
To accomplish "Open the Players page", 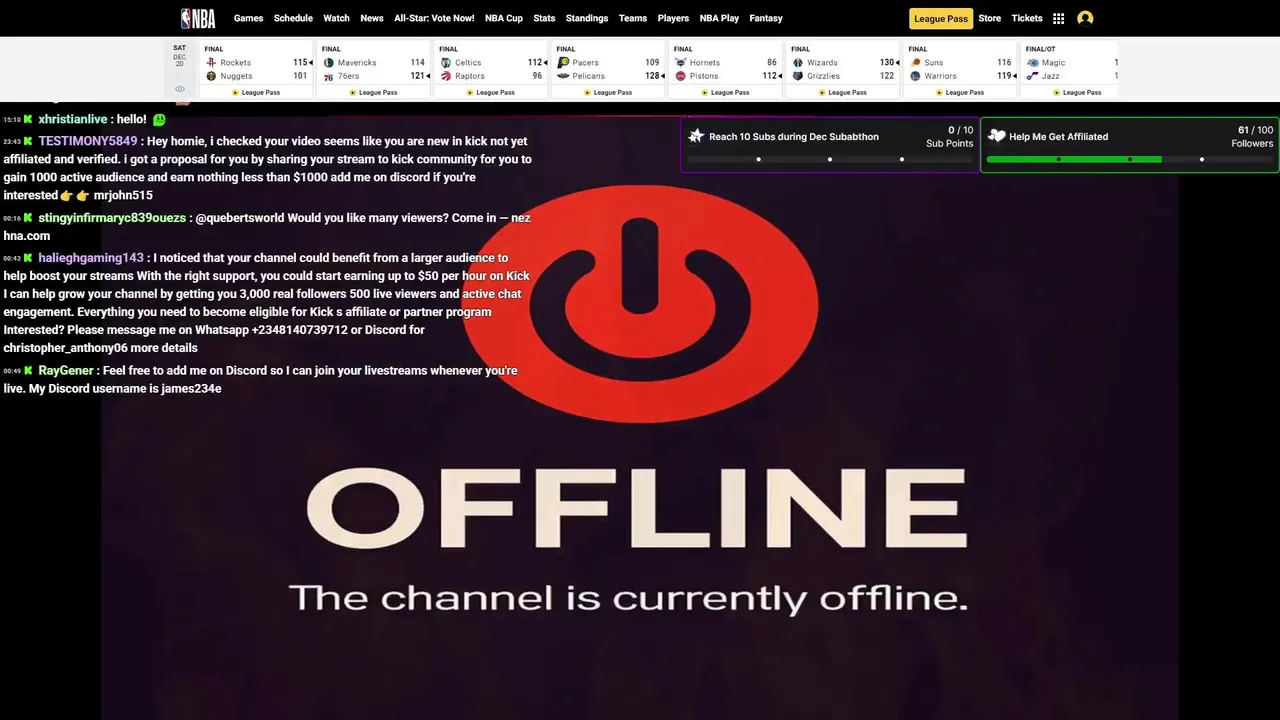I will (x=673, y=18).
